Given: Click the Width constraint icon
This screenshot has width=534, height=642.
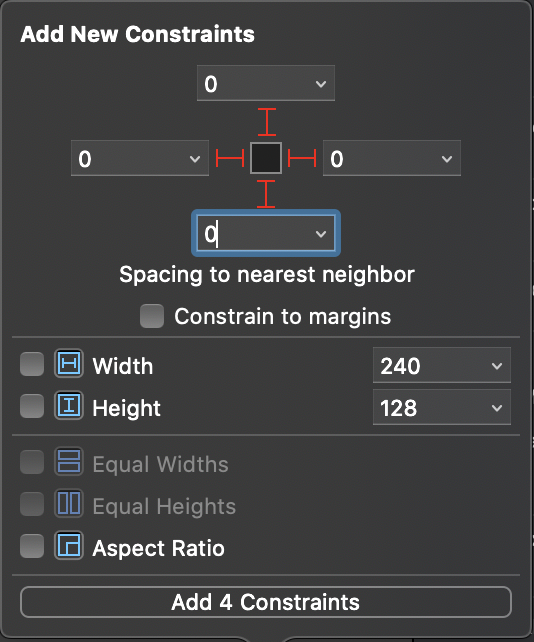Looking at the screenshot, I should coord(69,363).
